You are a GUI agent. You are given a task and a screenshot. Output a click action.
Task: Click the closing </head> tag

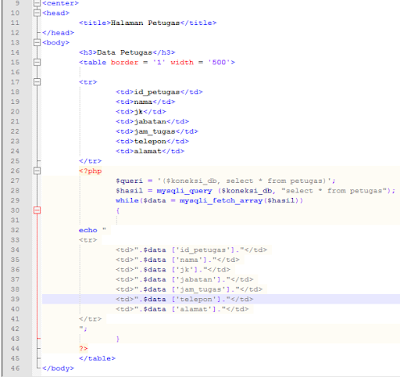tap(58, 33)
